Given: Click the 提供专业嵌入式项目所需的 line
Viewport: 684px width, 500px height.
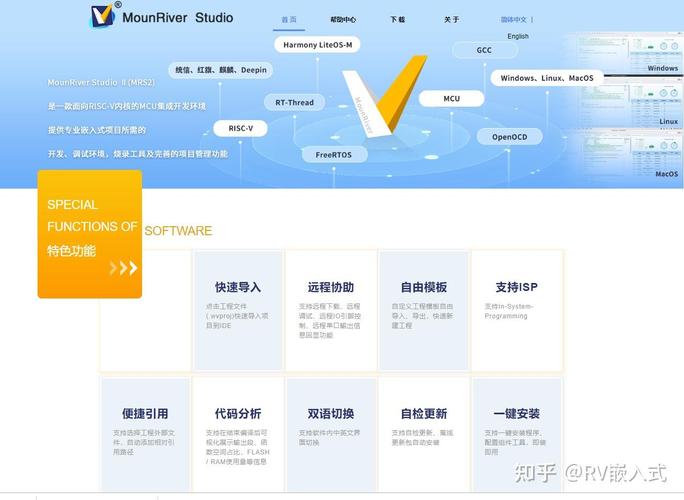Looking at the screenshot, I should 96,130.
